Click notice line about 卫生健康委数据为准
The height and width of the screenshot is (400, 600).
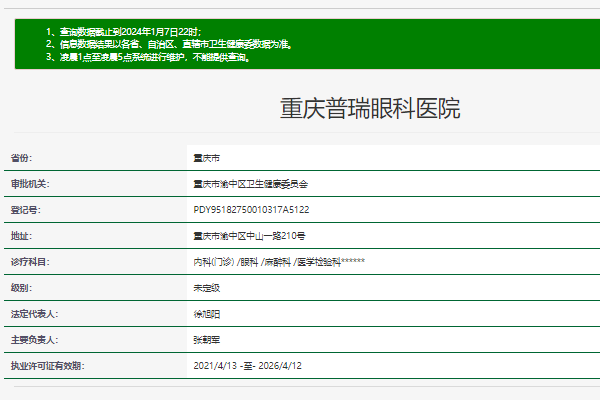(x=170, y=44)
